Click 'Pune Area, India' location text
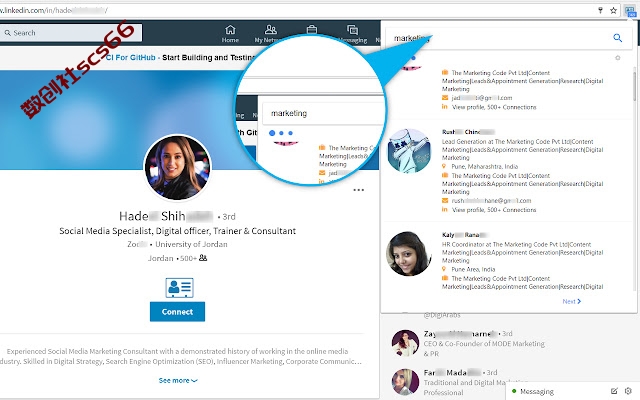Screen dimensions: 640x400 tap(473, 269)
